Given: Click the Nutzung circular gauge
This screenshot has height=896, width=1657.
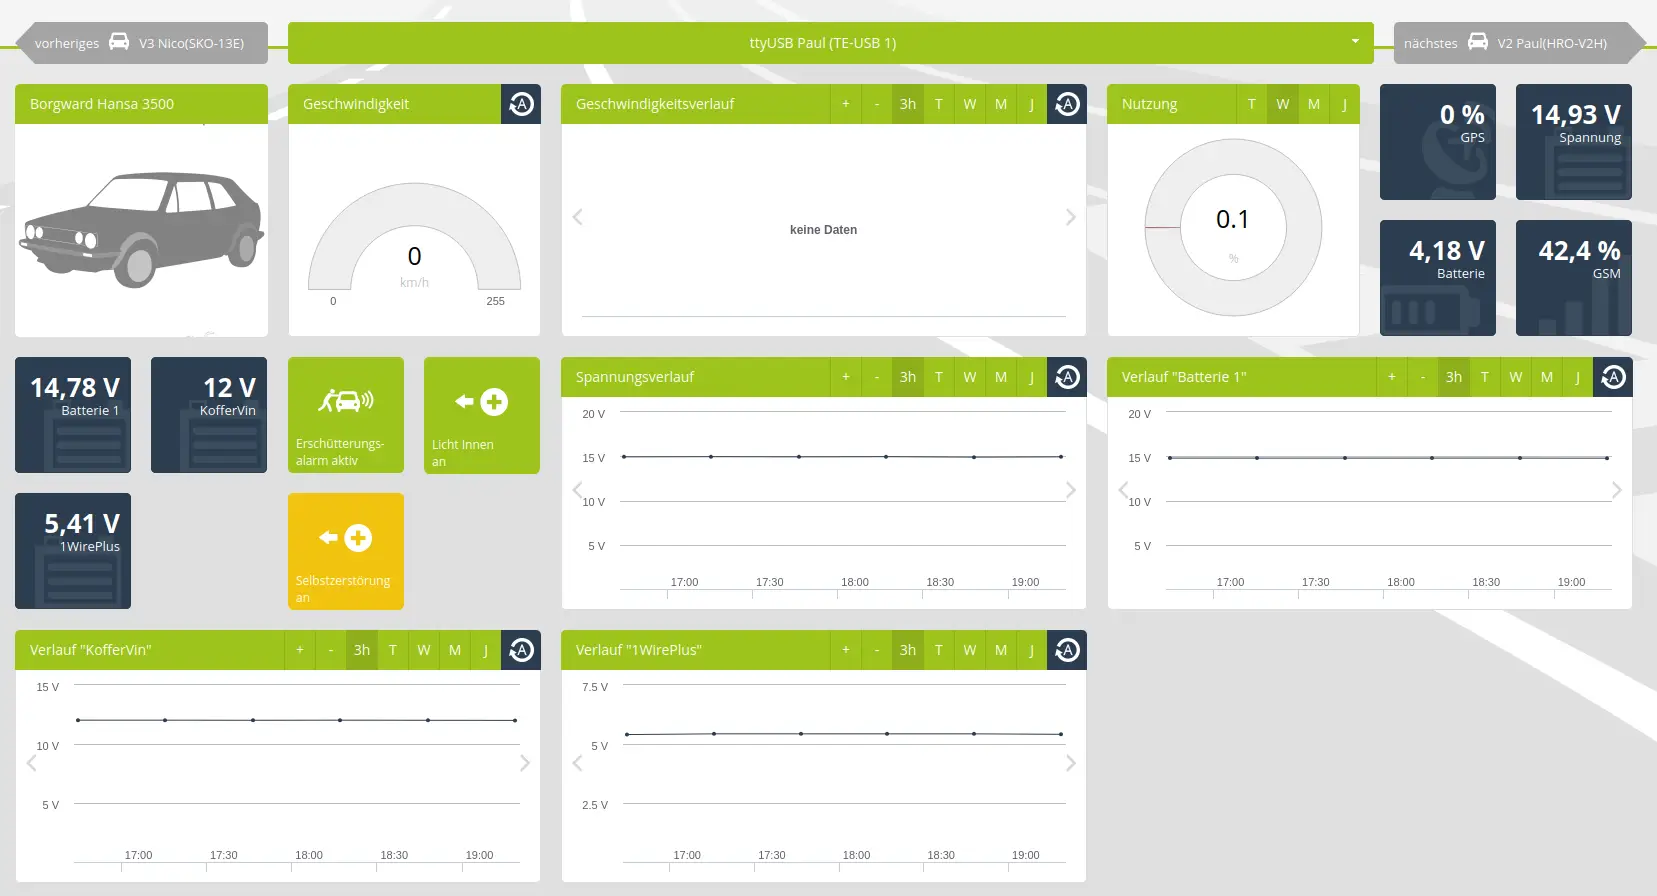Looking at the screenshot, I should (1233, 228).
